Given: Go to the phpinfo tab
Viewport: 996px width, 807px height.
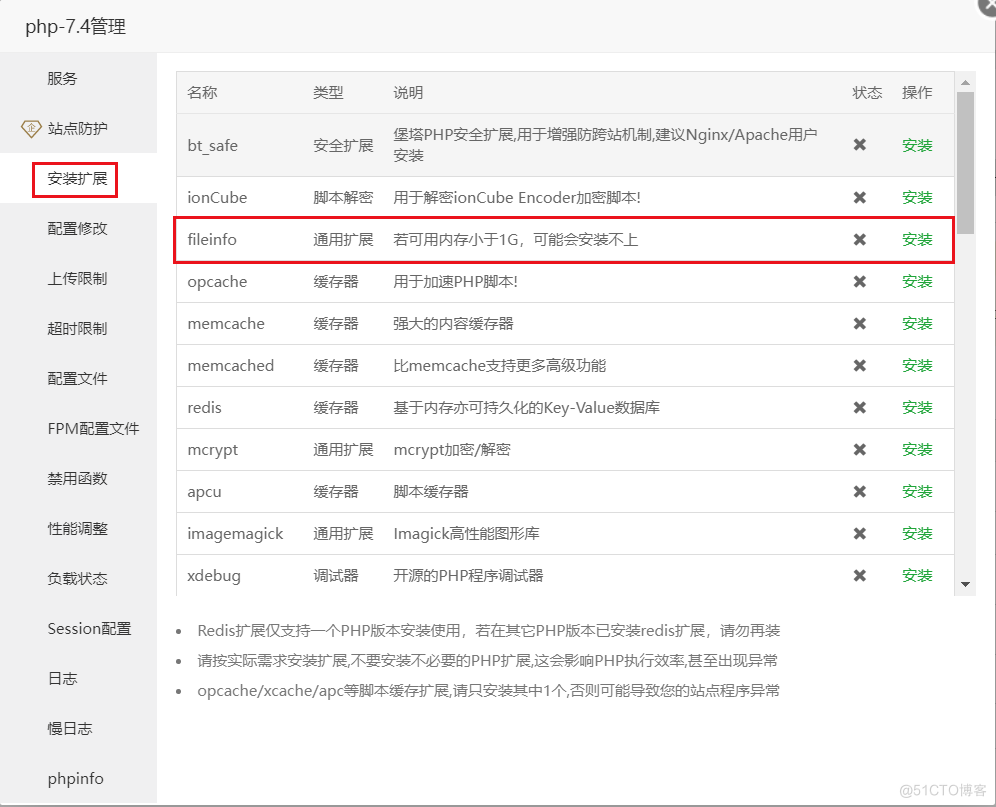Looking at the screenshot, I should pyautogui.click(x=76, y=779).
